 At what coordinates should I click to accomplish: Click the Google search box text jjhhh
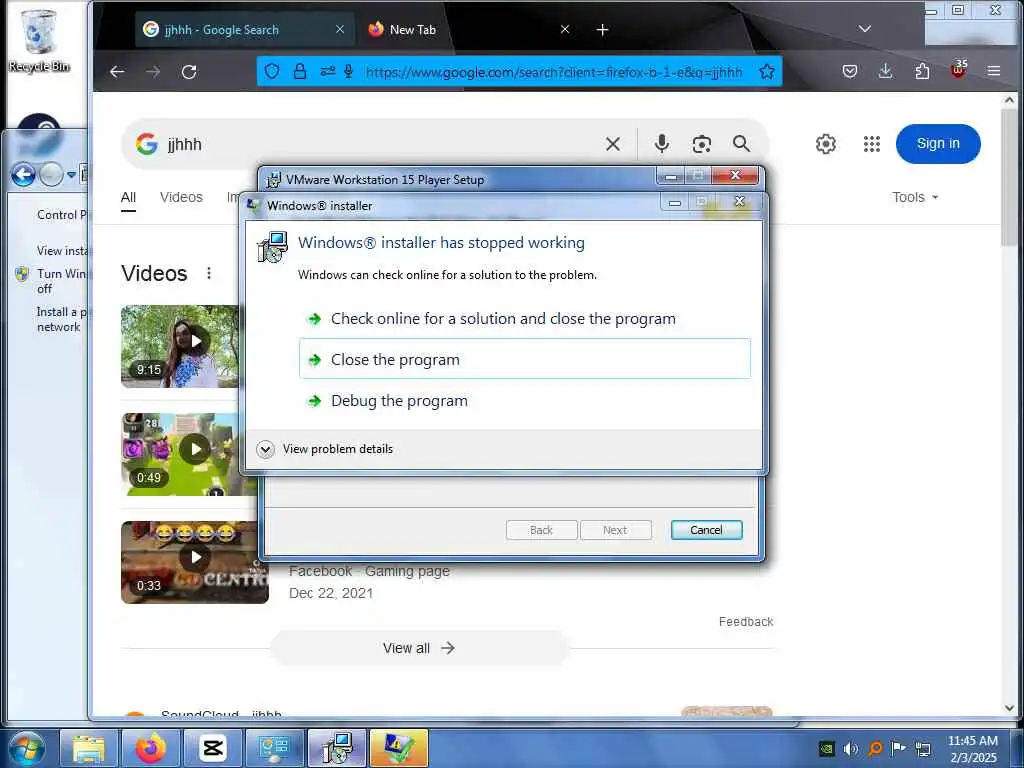point(185,144)
